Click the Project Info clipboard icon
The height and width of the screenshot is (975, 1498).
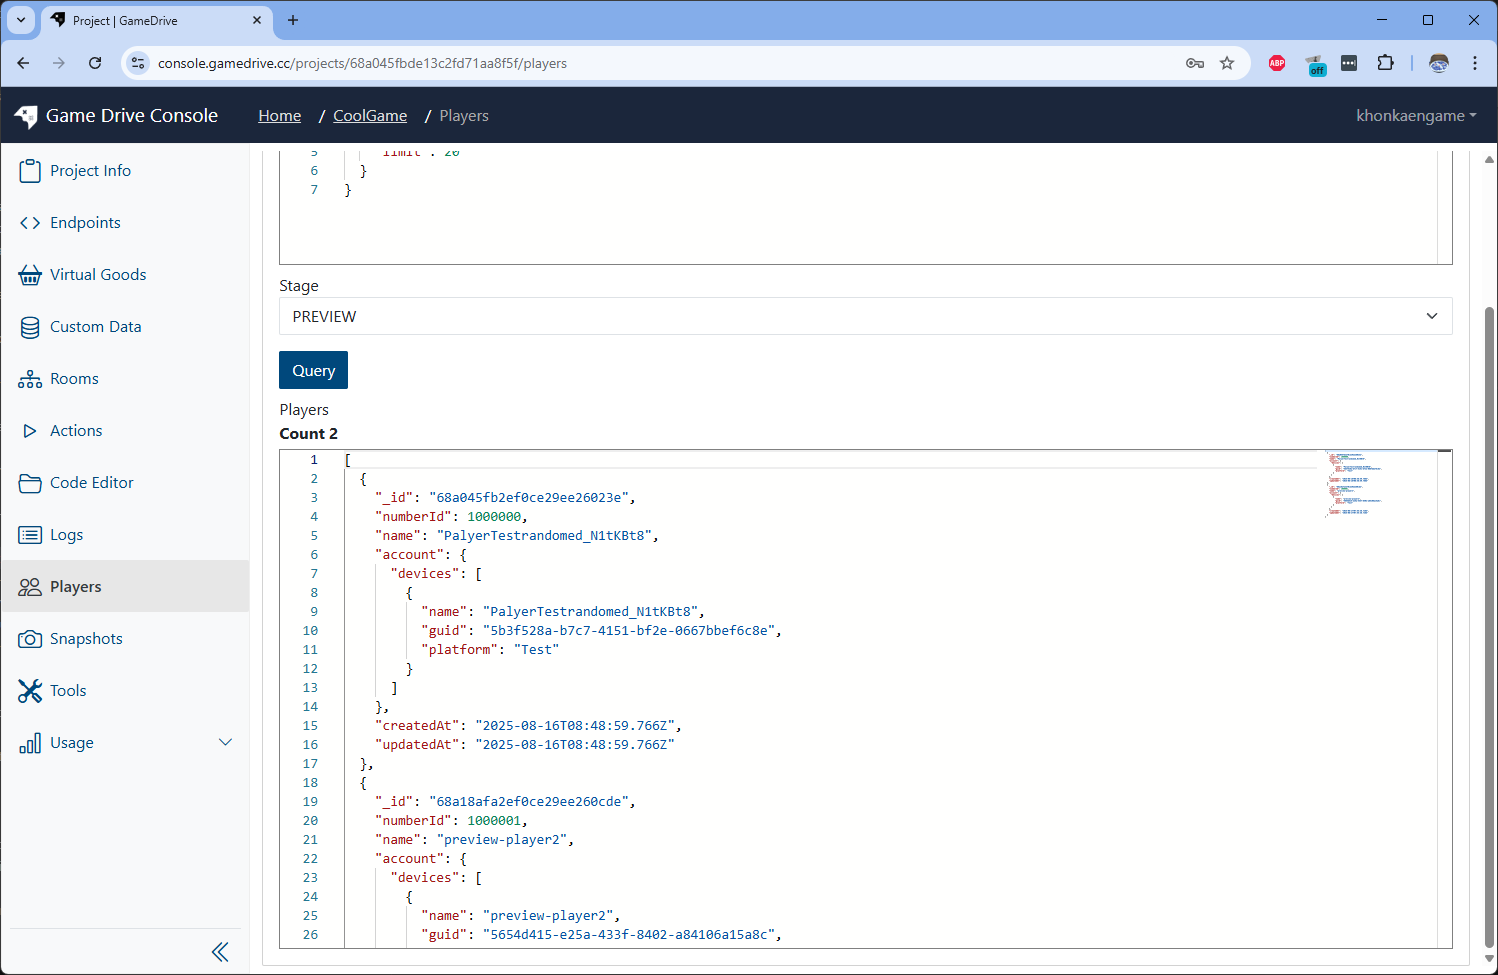tap(30, 171)
